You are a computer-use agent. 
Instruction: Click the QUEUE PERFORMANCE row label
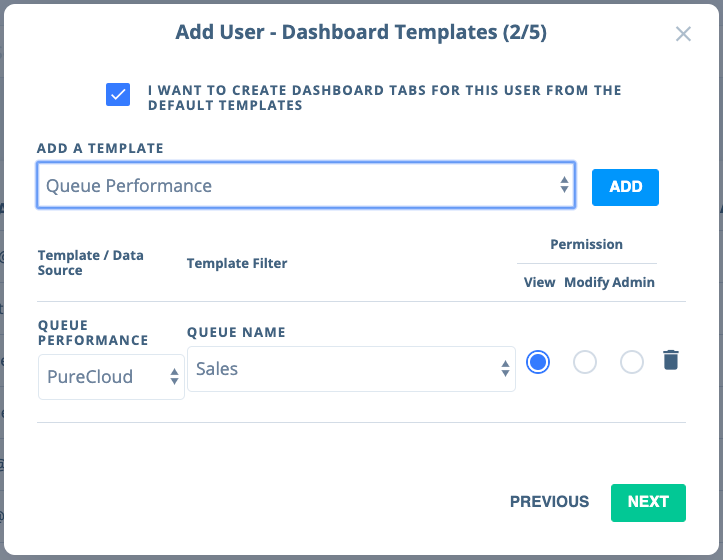[x=93, y=333]
